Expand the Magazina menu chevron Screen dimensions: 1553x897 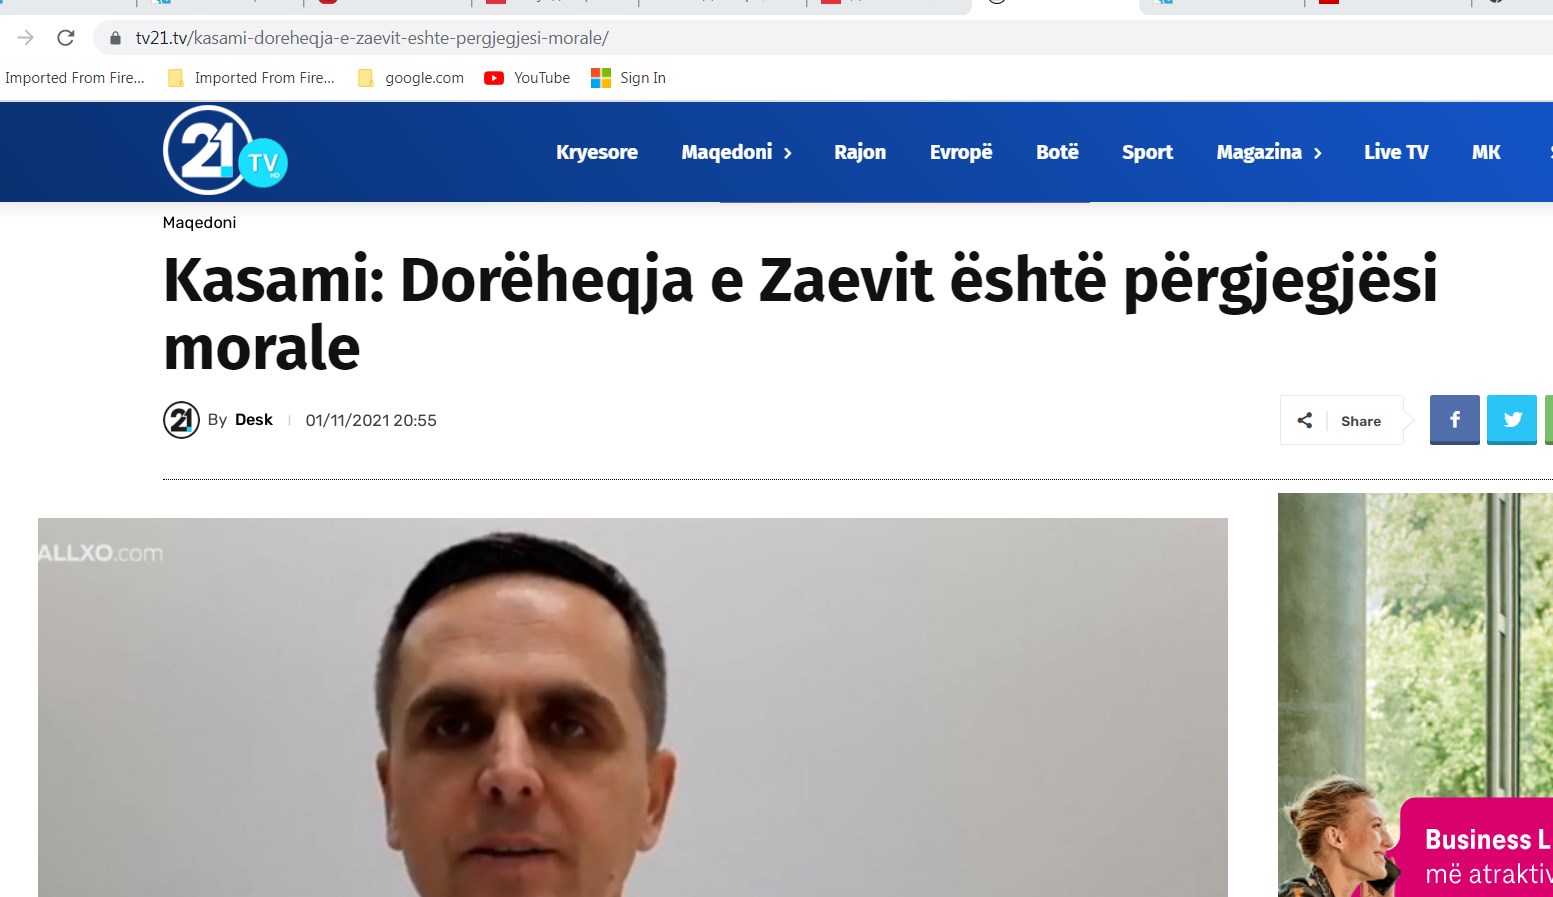click(1317, 153)
